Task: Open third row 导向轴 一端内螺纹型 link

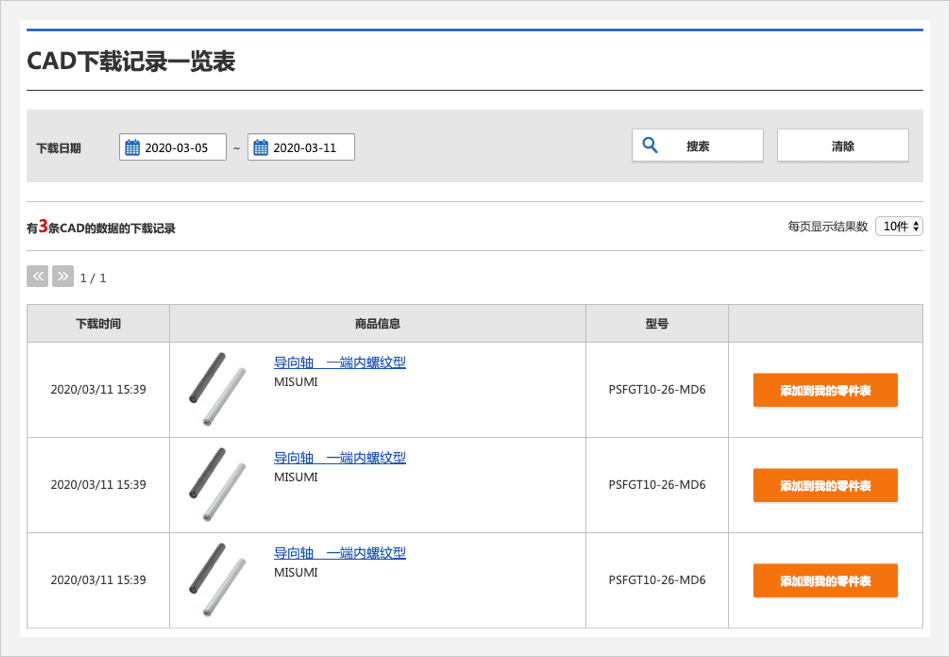Action: 339,553
